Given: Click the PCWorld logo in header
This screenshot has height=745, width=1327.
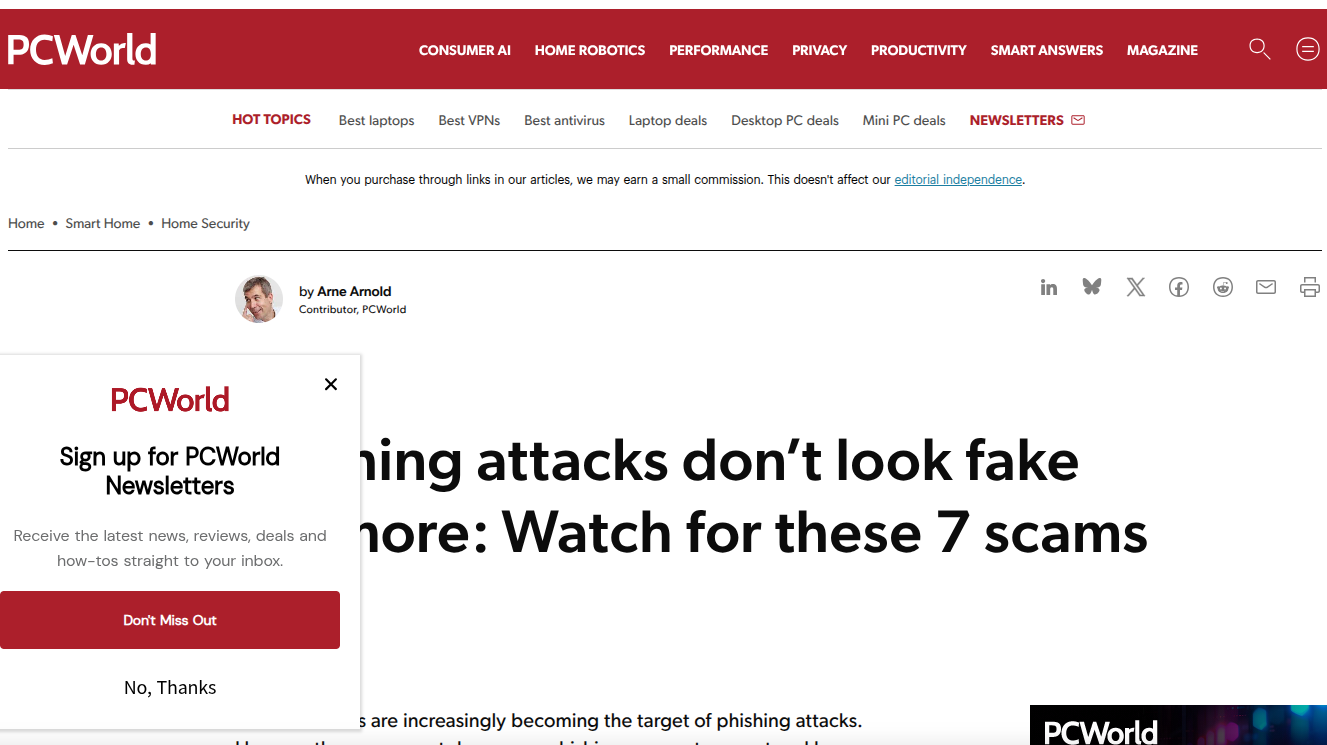Looking at the screenshot, I should (x=82, y=49).
